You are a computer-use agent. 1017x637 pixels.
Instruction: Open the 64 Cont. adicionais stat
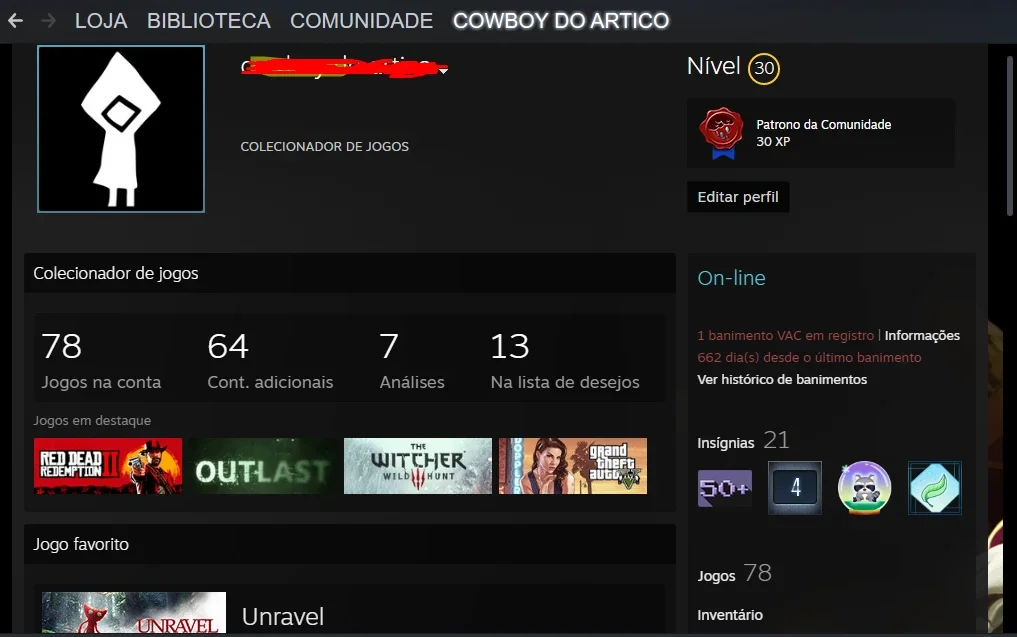(x=270, y=360)
